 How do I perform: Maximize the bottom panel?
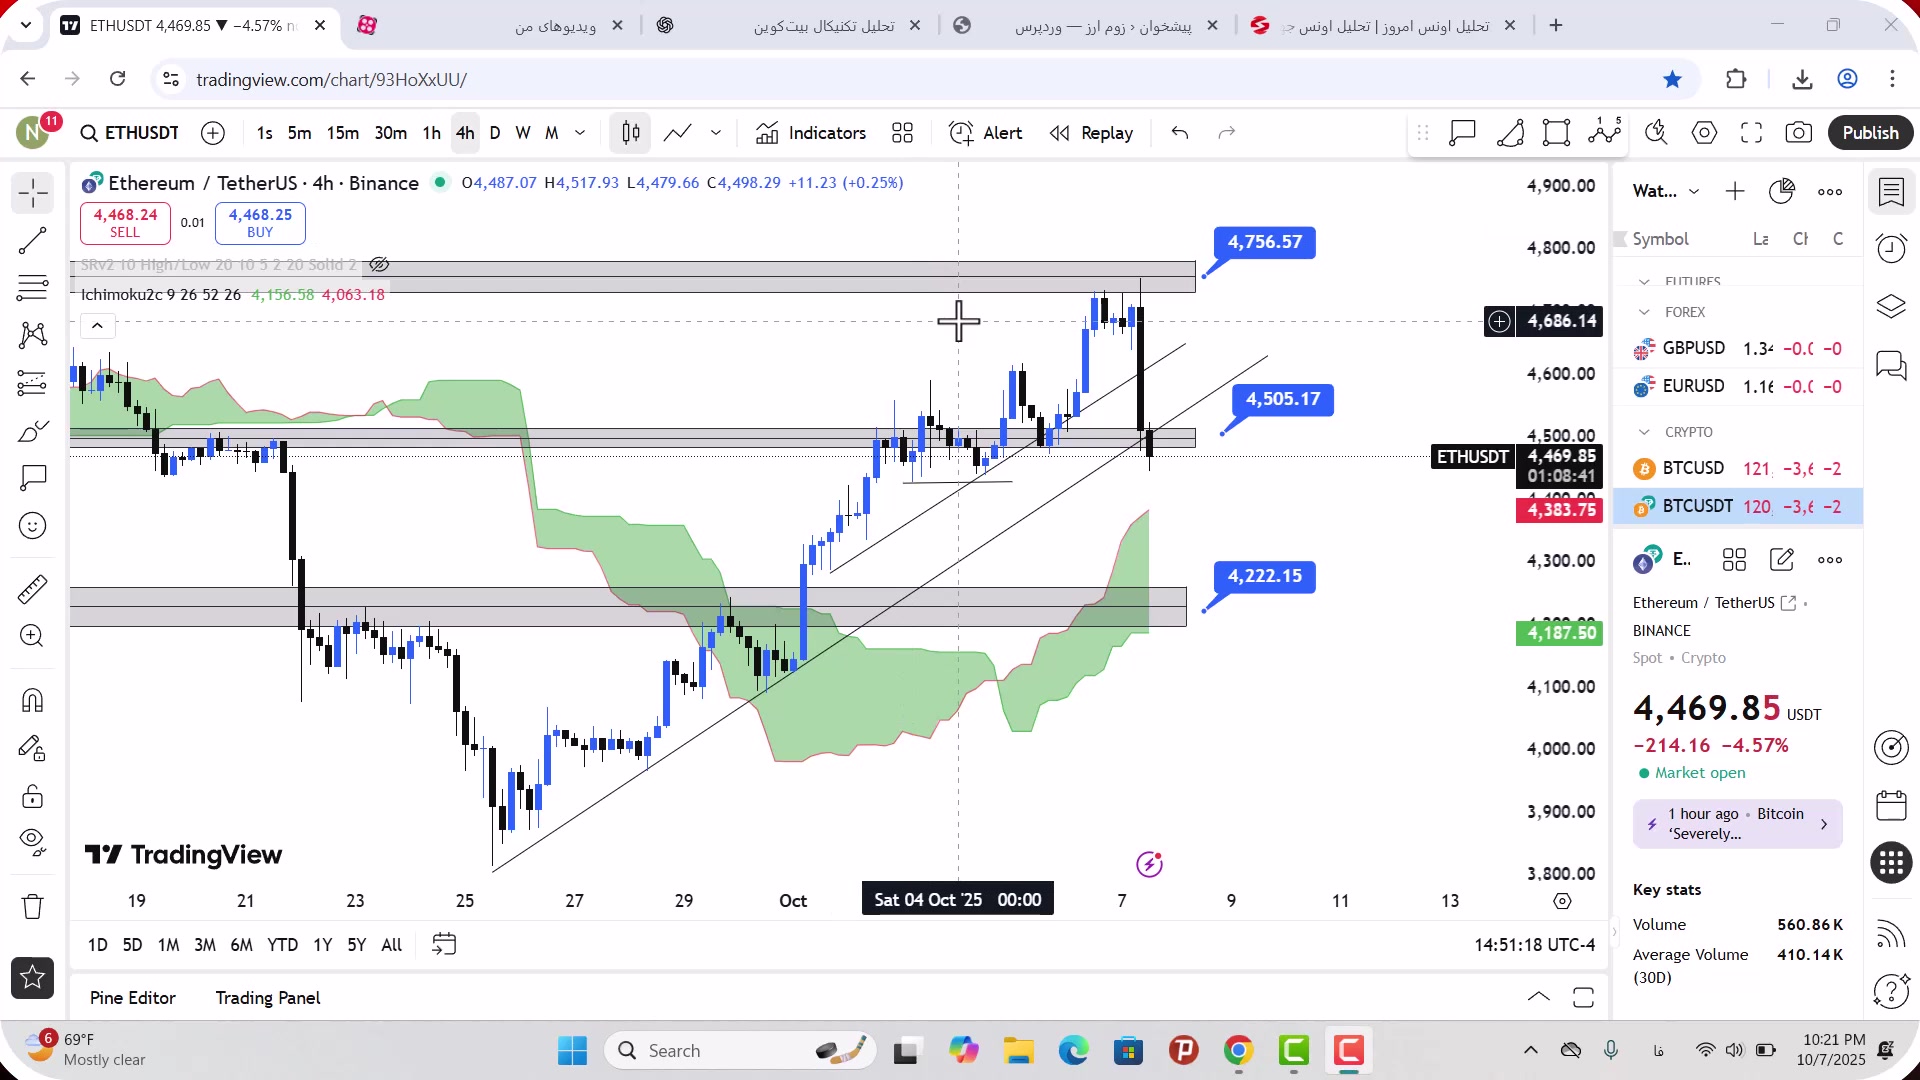coord(1583,997)
